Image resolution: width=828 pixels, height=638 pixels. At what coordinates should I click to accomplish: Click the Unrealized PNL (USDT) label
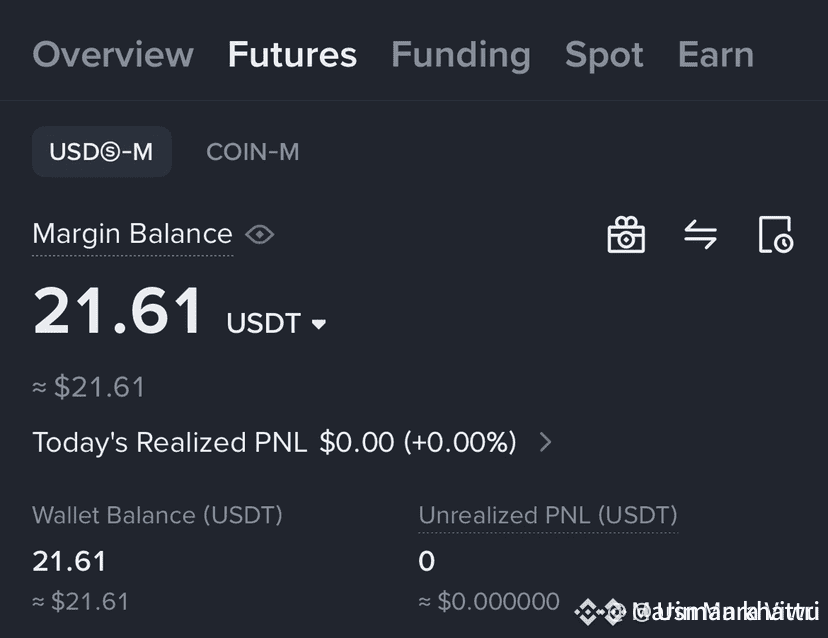click(x=548, y=515)
